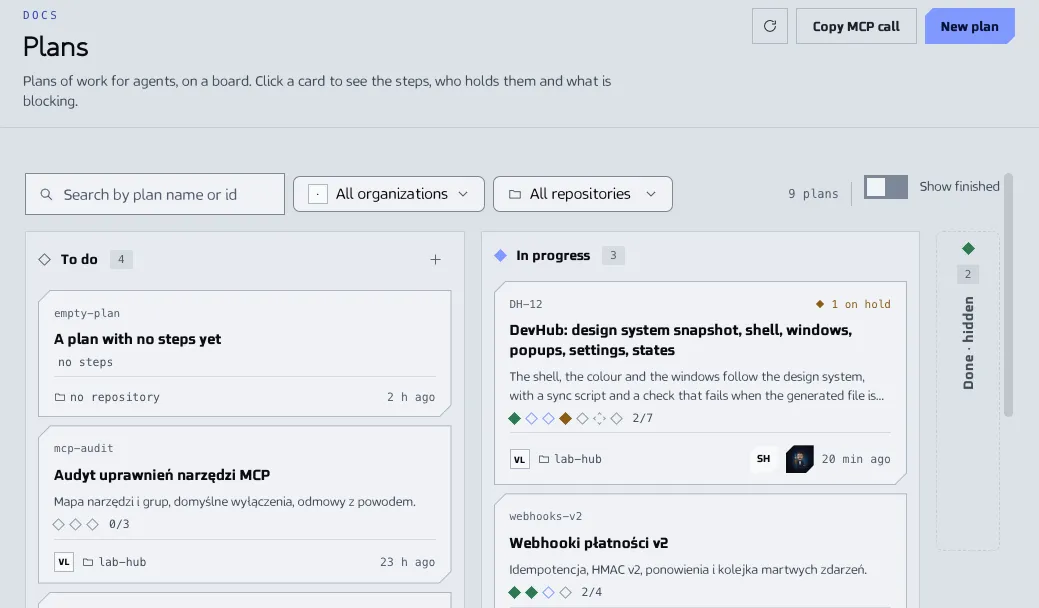This screenshot has width=1039, height=608.
Task: Click the green Done diamond icon
Action: pos(968,248)
